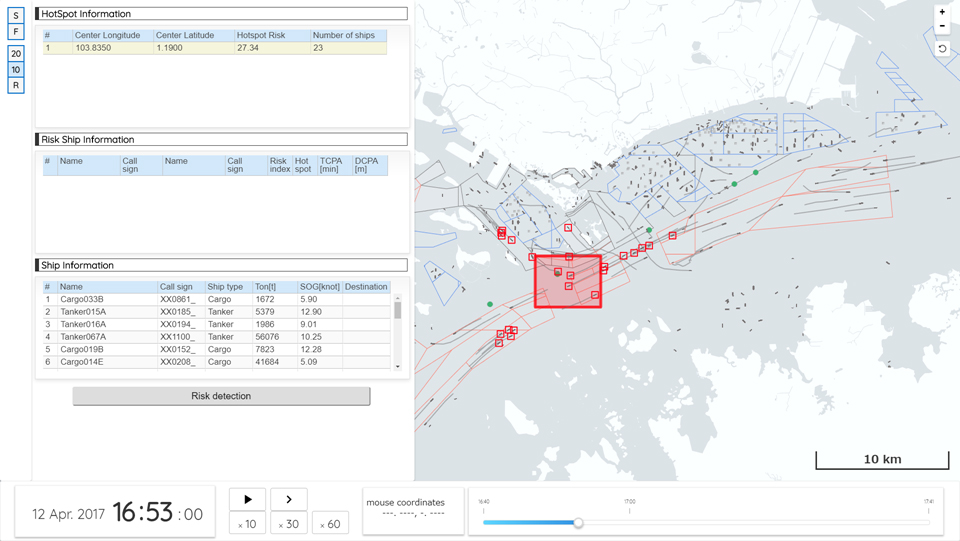
Task: Zoom in on the map
Action: click(x=942, y=12)
